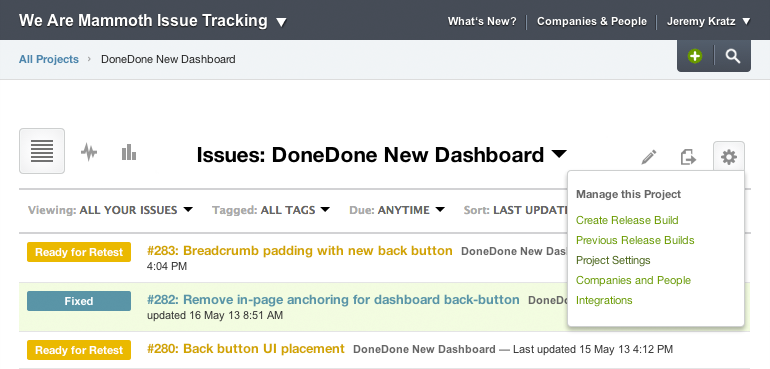Viewport: 770px width, 369px height.
Task: Select Previous Release Builds menu item
Action: (635, 240)
